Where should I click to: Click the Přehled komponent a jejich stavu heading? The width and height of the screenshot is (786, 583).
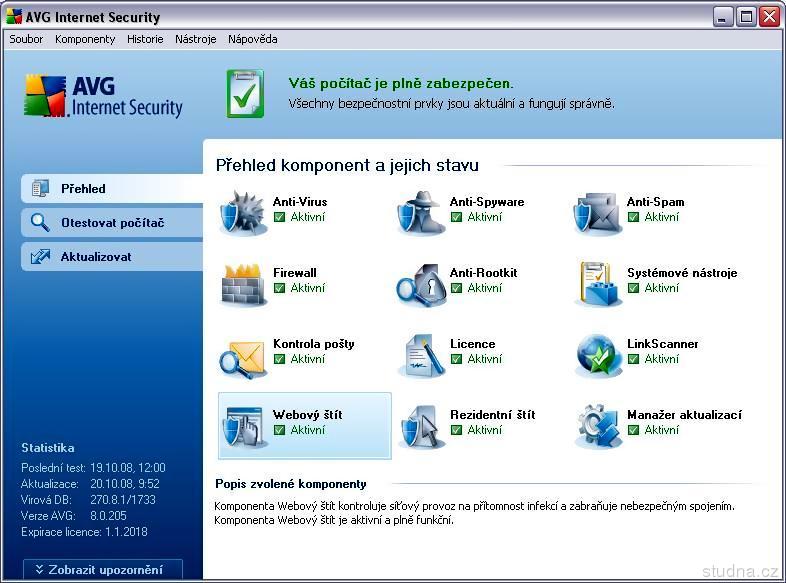pos(347,165)
